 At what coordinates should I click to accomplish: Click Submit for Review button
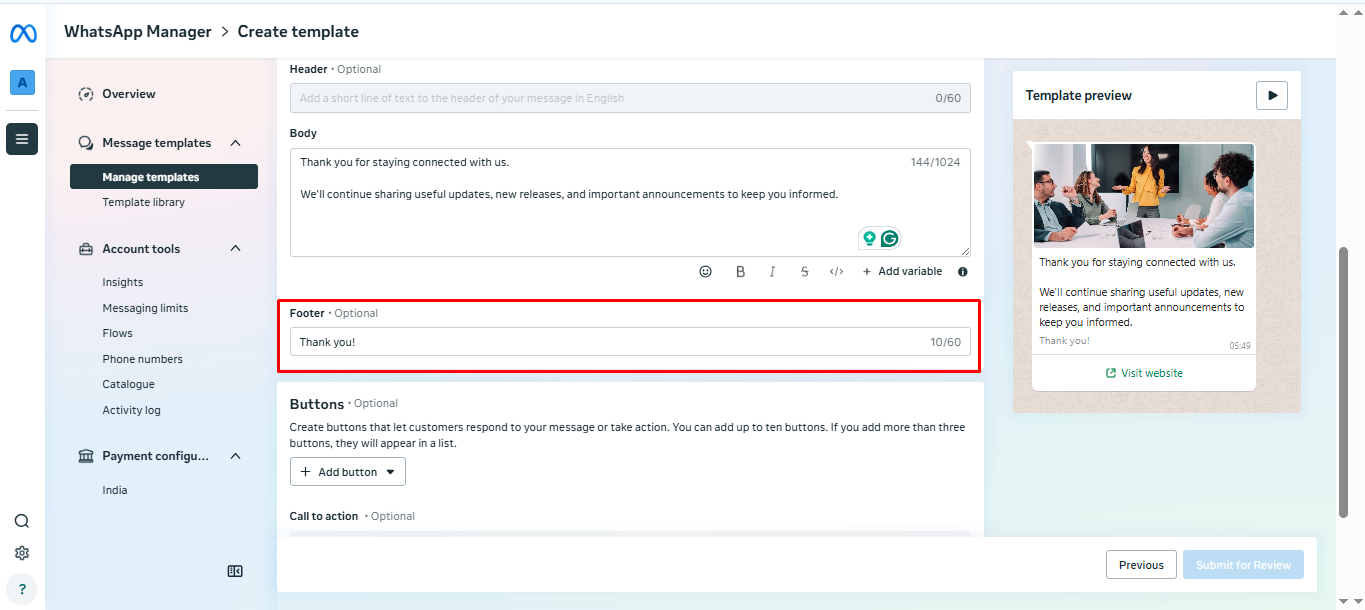point(1243,565)
